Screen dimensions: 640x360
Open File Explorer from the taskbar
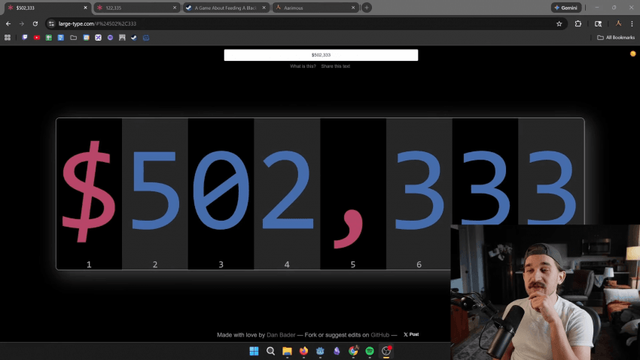click(x=287, y=351)
